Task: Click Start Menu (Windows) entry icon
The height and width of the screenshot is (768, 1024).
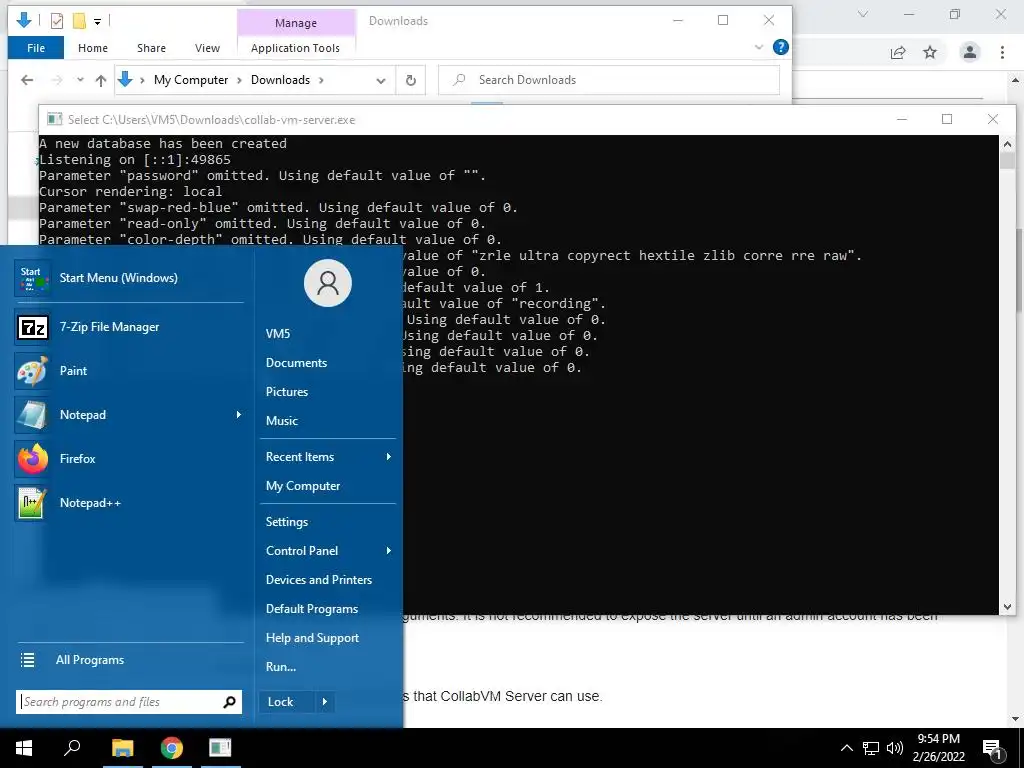Action: pos(32,278)
